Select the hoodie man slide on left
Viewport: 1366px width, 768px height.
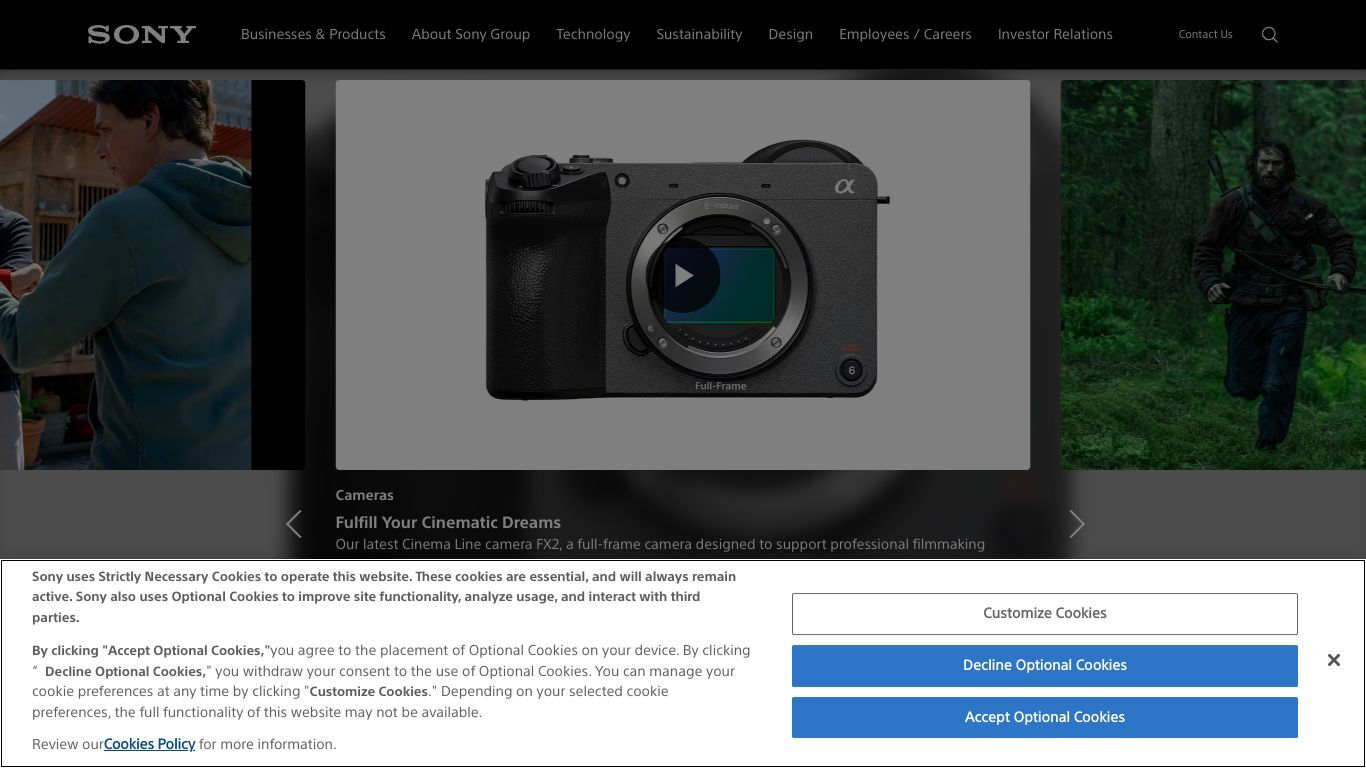click(x=152, y=275)
